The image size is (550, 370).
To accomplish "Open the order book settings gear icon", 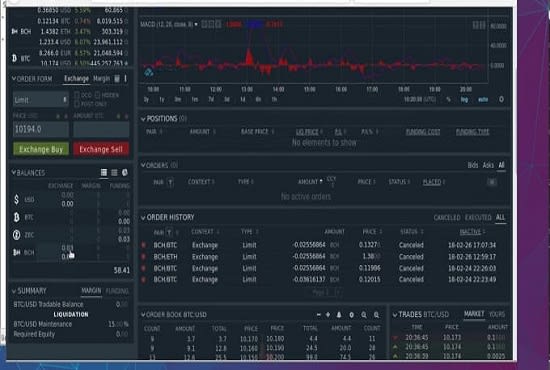I will [351, 315].
